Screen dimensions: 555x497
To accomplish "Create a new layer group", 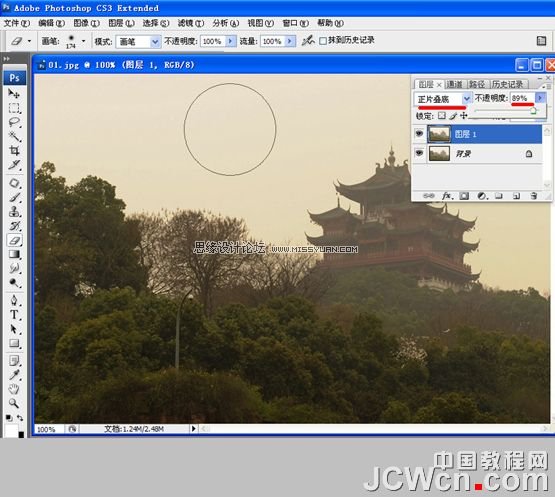I will (499, 196).
